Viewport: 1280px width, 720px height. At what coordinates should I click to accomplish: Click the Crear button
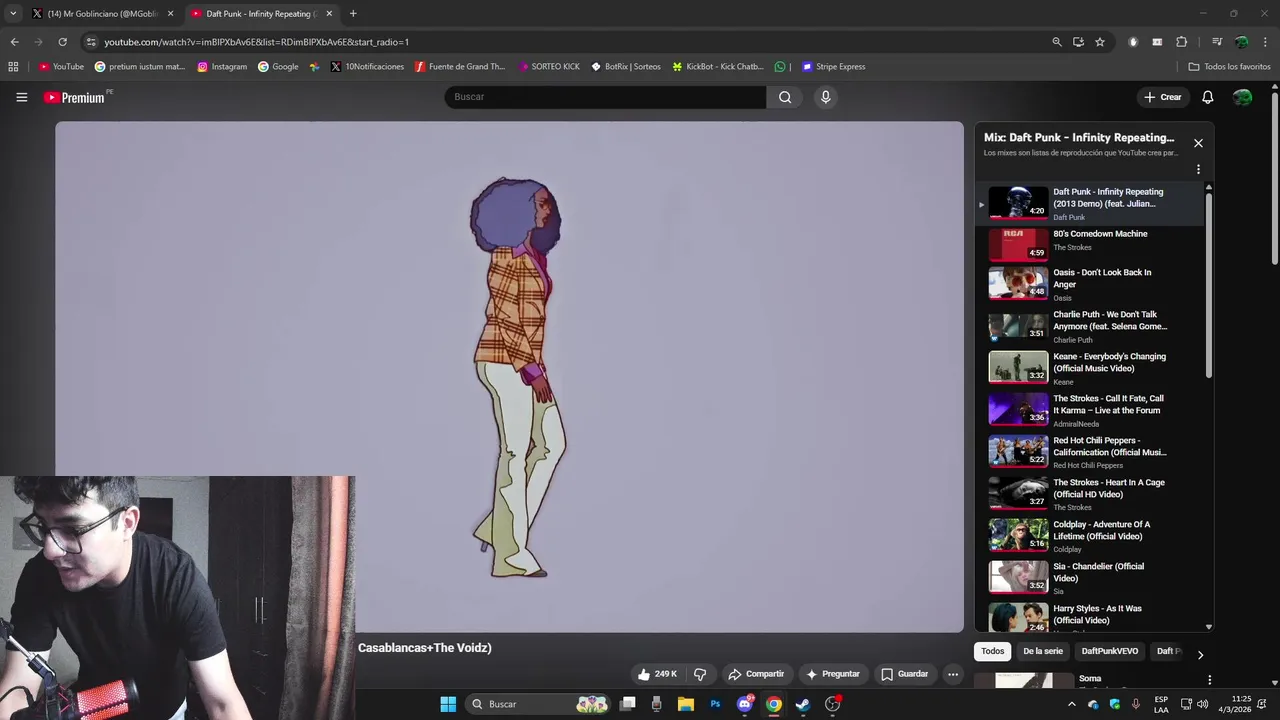pos(1163,97)
